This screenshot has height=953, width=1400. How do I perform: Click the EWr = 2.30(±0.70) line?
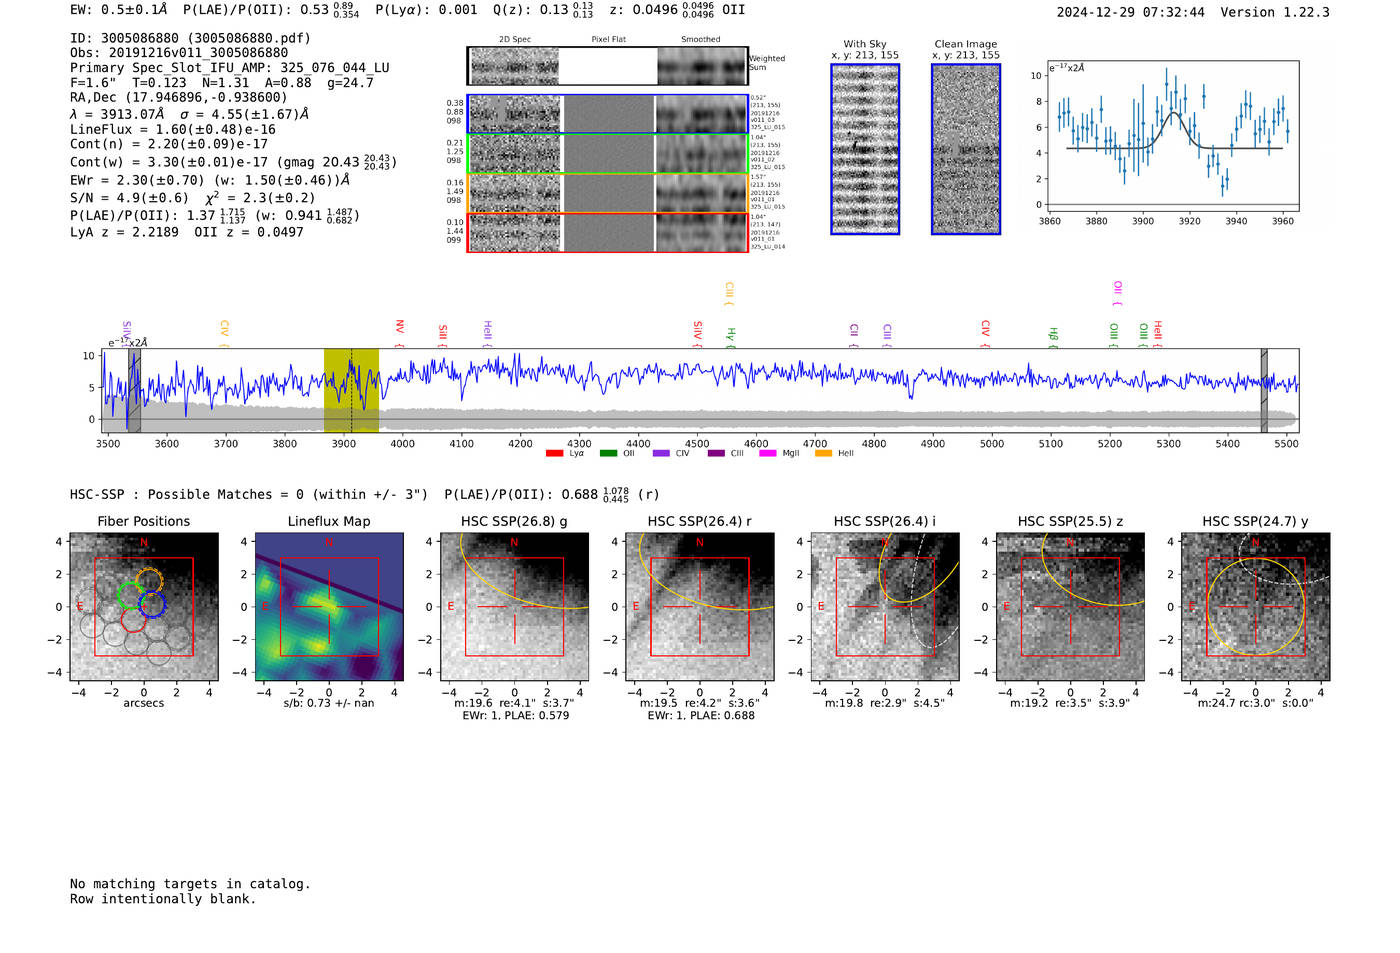tap(210, 180)
